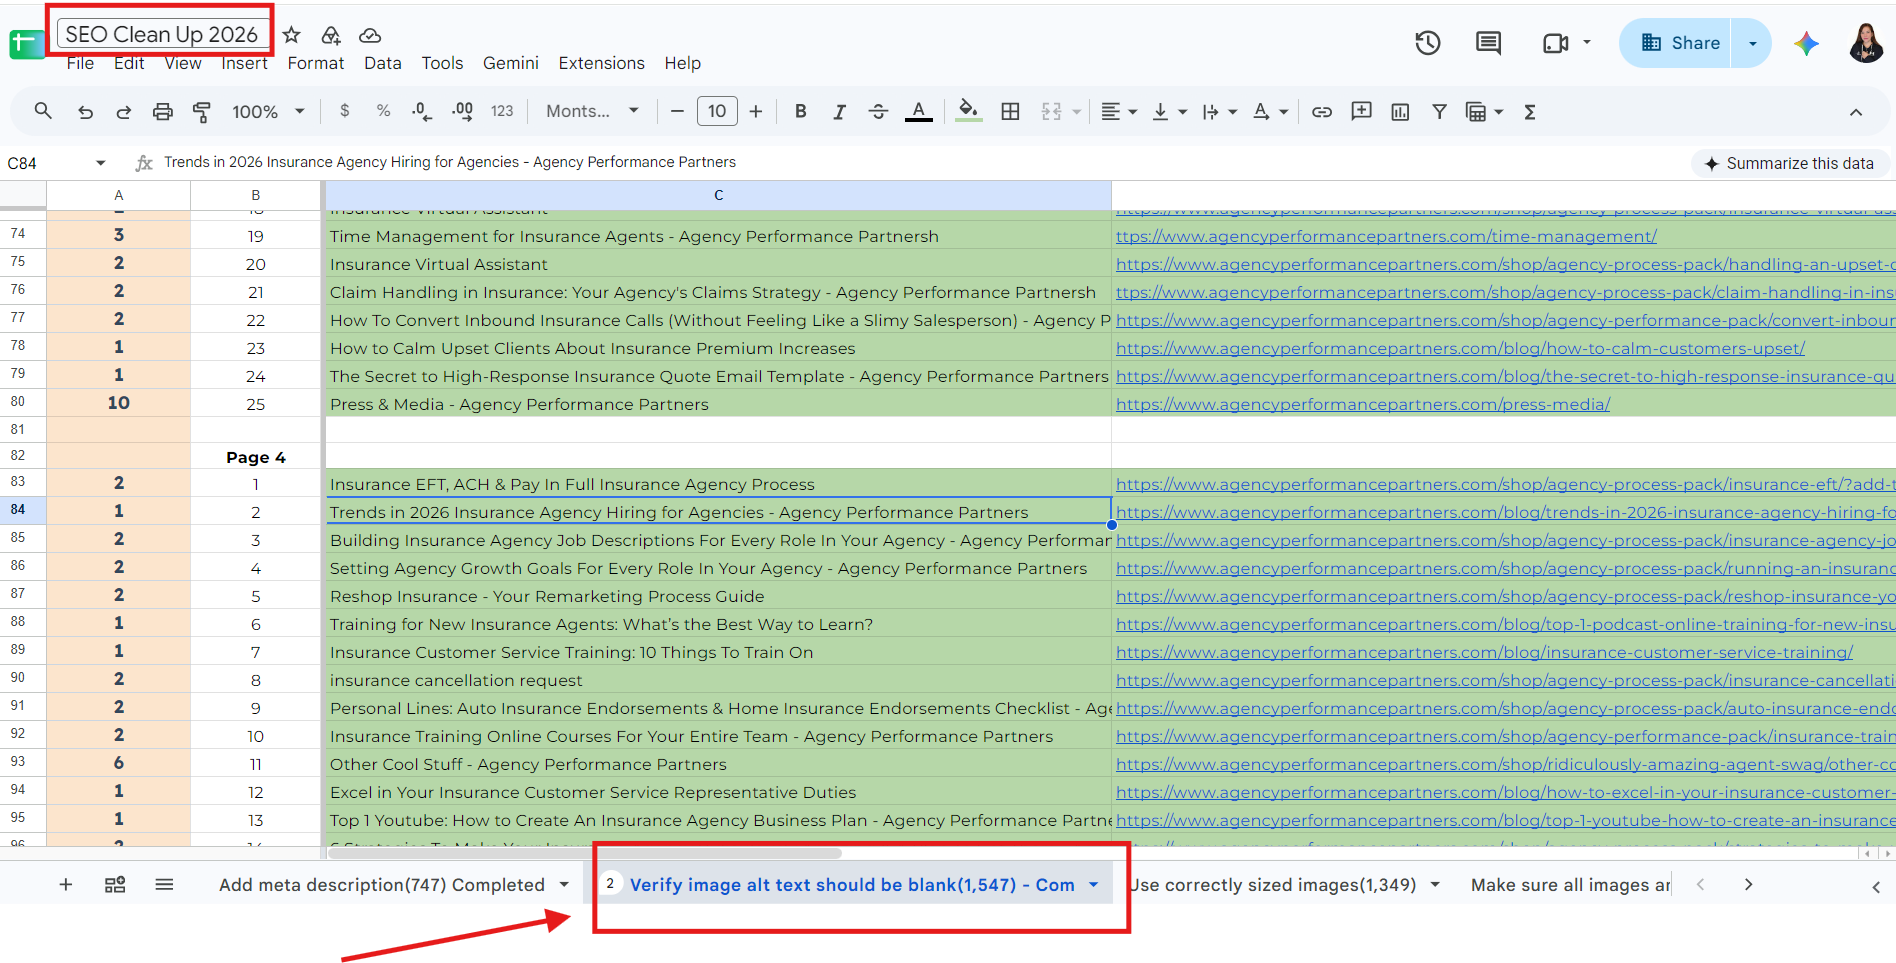Print the spreadsheet
Viewport: 1896px width, 963px height.
163,112
